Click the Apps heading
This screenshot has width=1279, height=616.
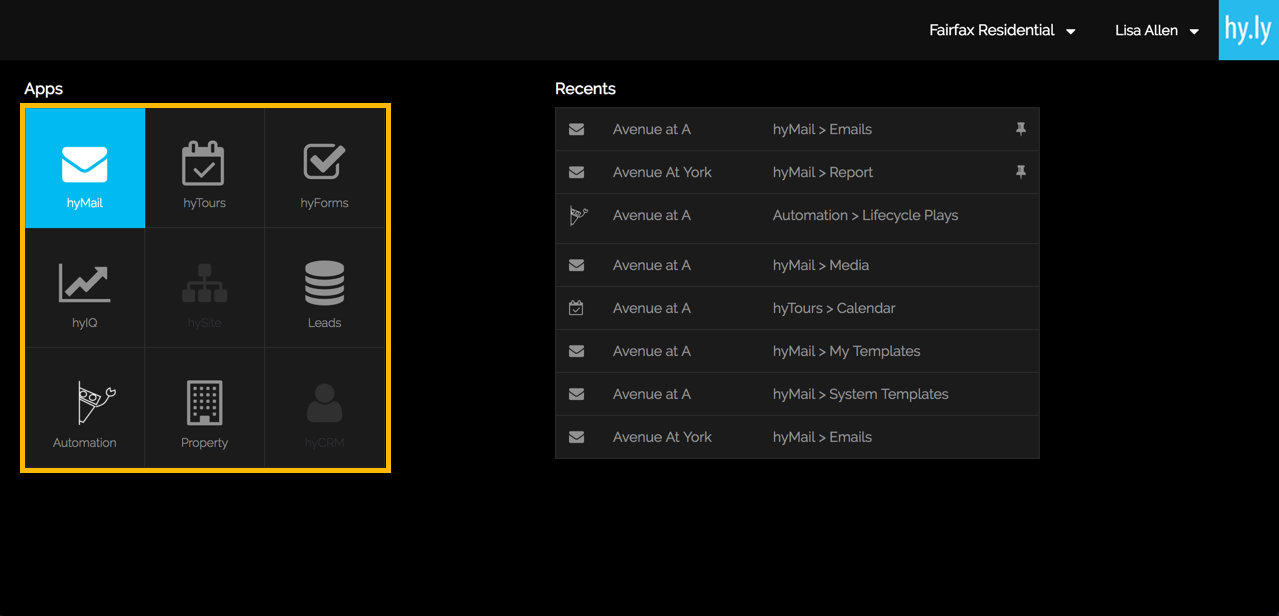coord(44,89)
